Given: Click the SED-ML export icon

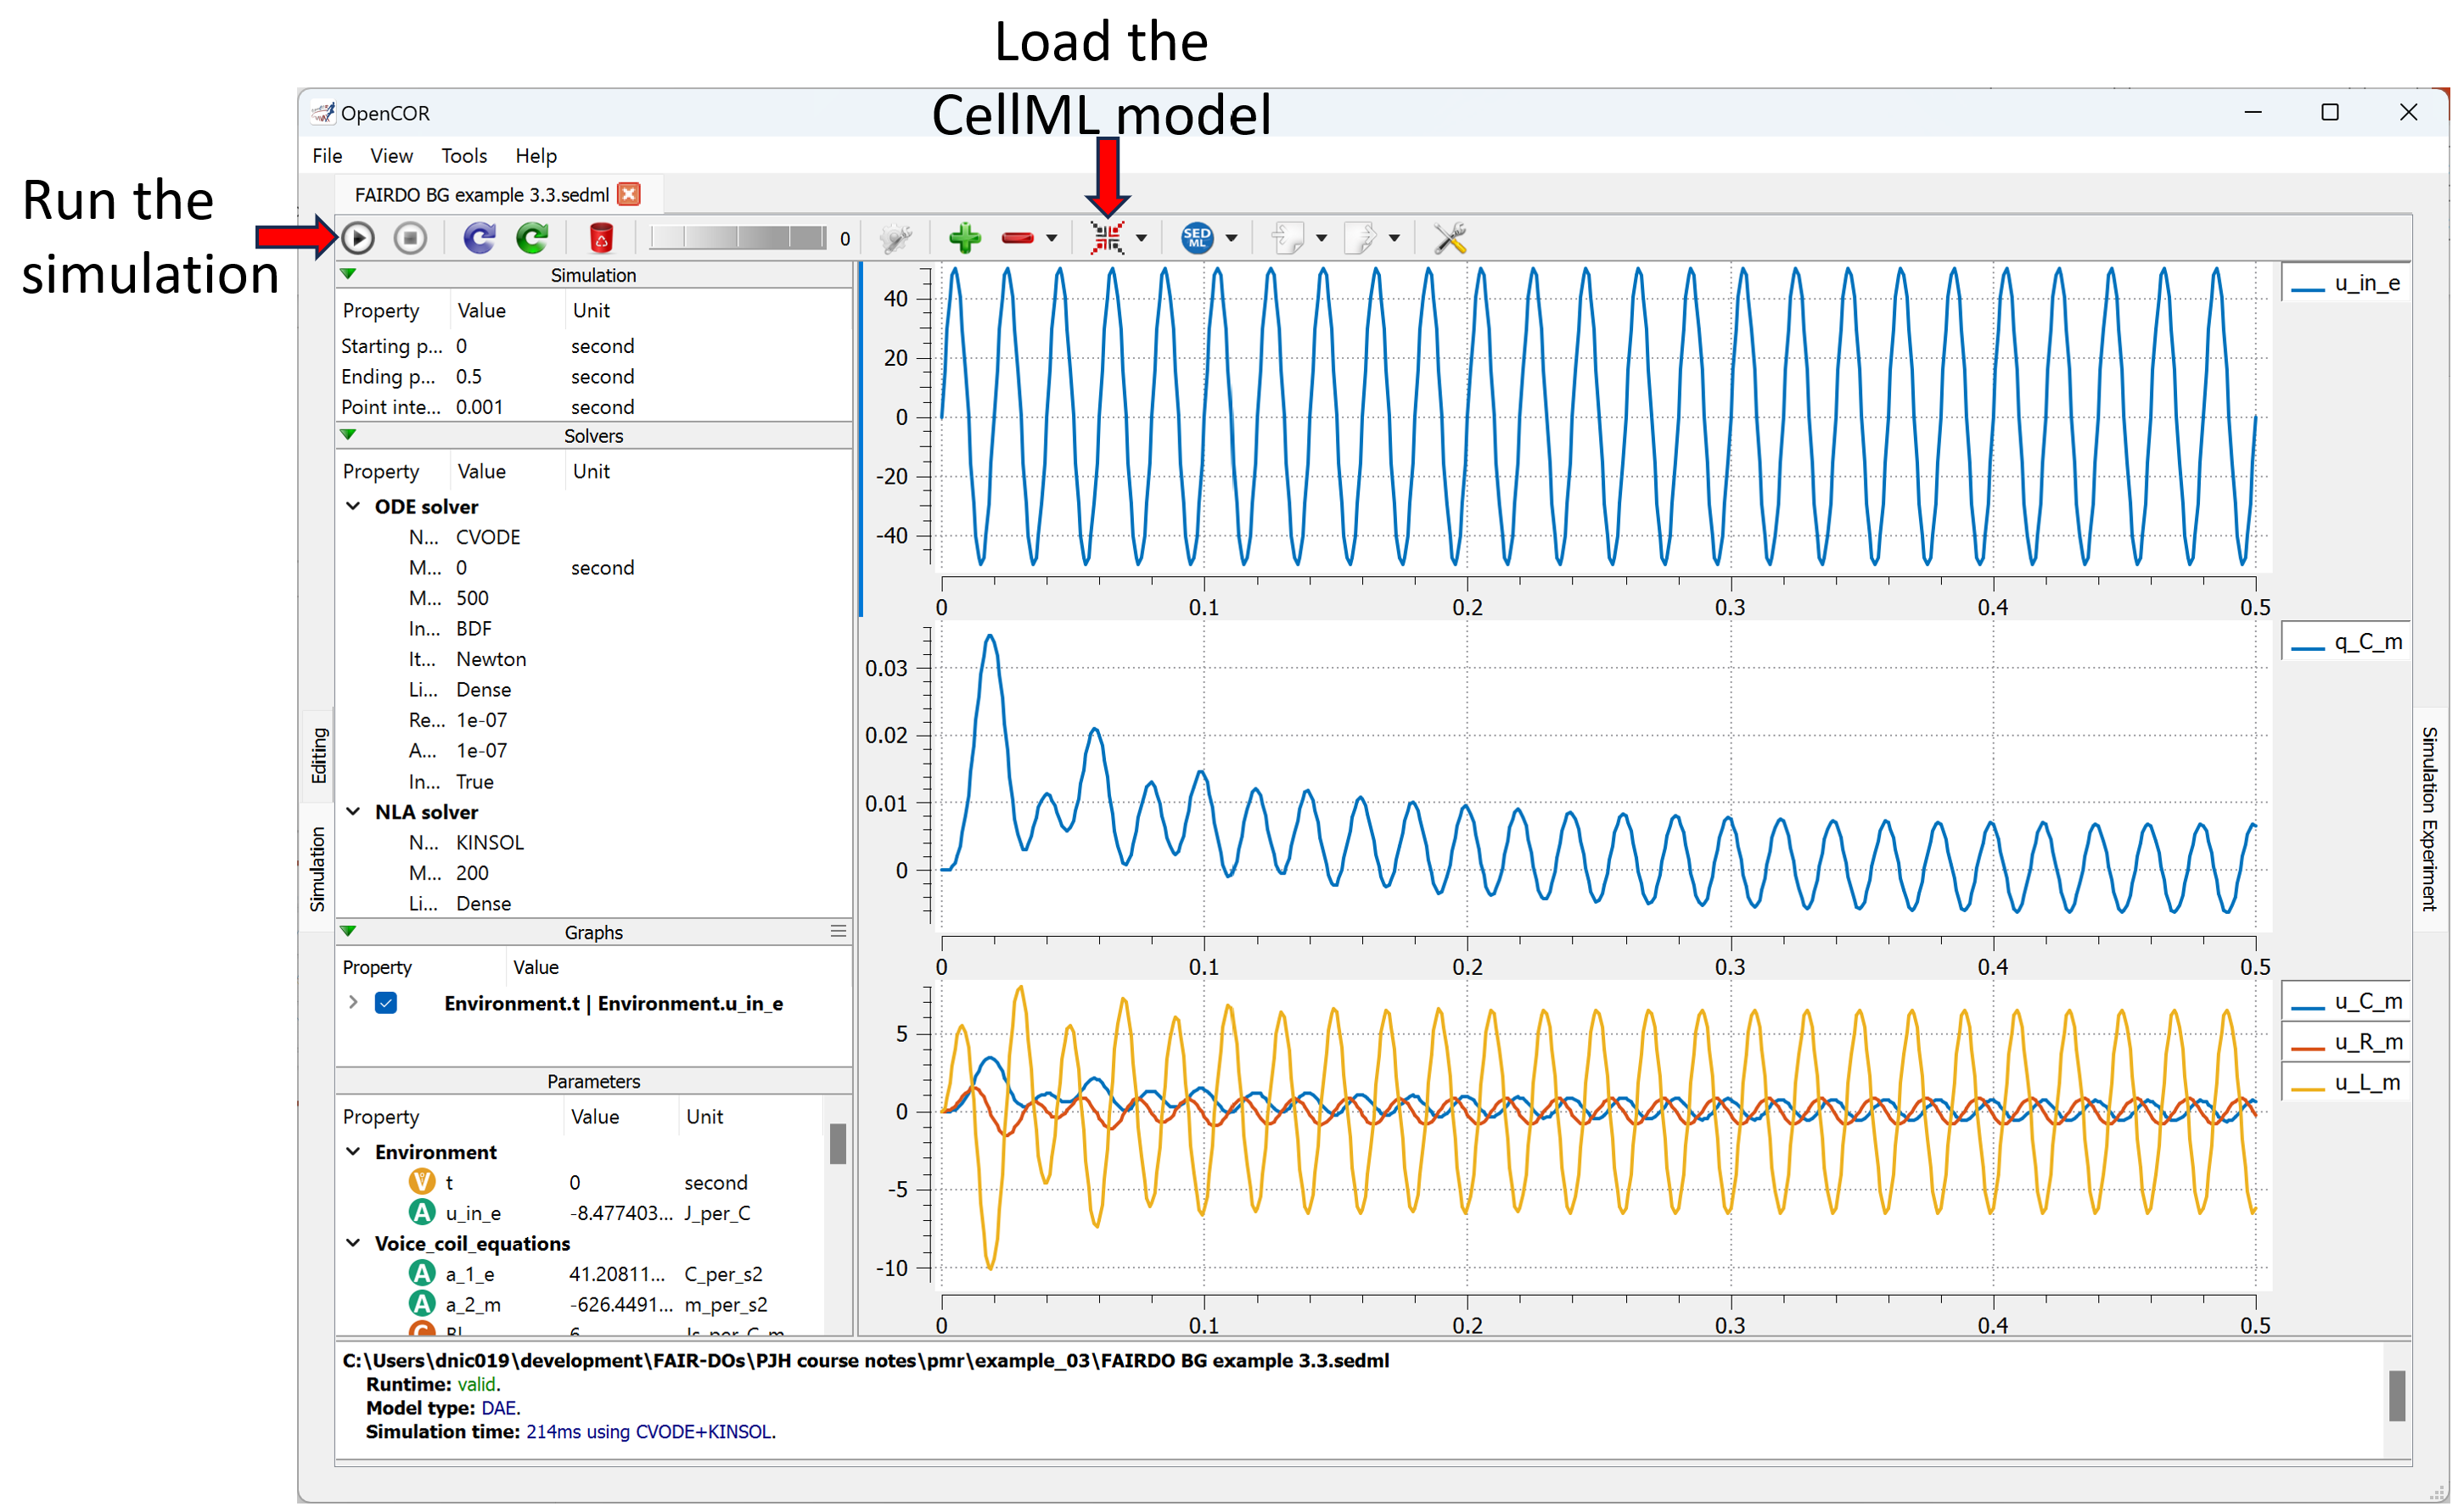Looking at the screenshot, I should pos(1196,238).
